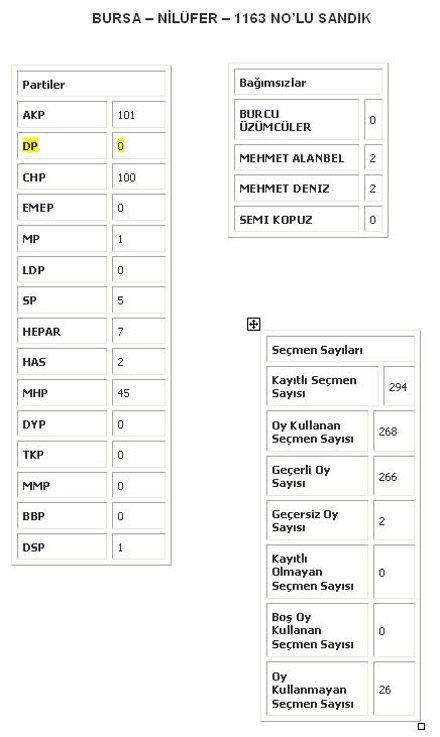The image size is (440, 737).
Task: Click the Bağımsızlar header cell
Action: point(308,82)
